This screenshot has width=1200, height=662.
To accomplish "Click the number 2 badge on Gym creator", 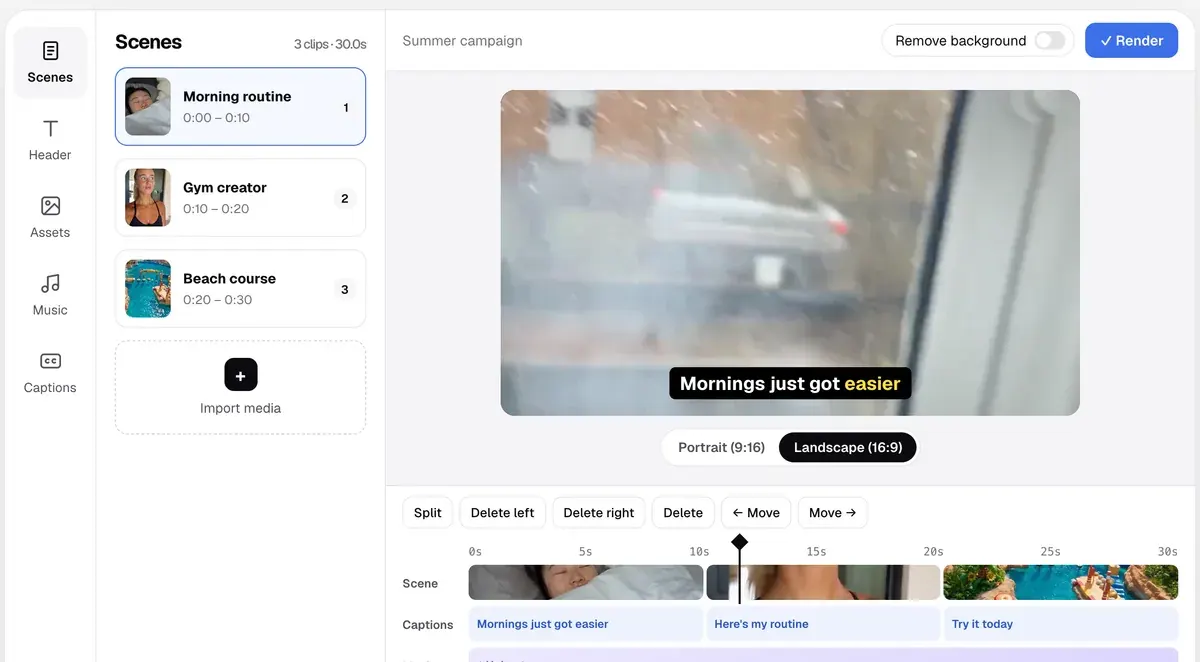I will point(345,198).
